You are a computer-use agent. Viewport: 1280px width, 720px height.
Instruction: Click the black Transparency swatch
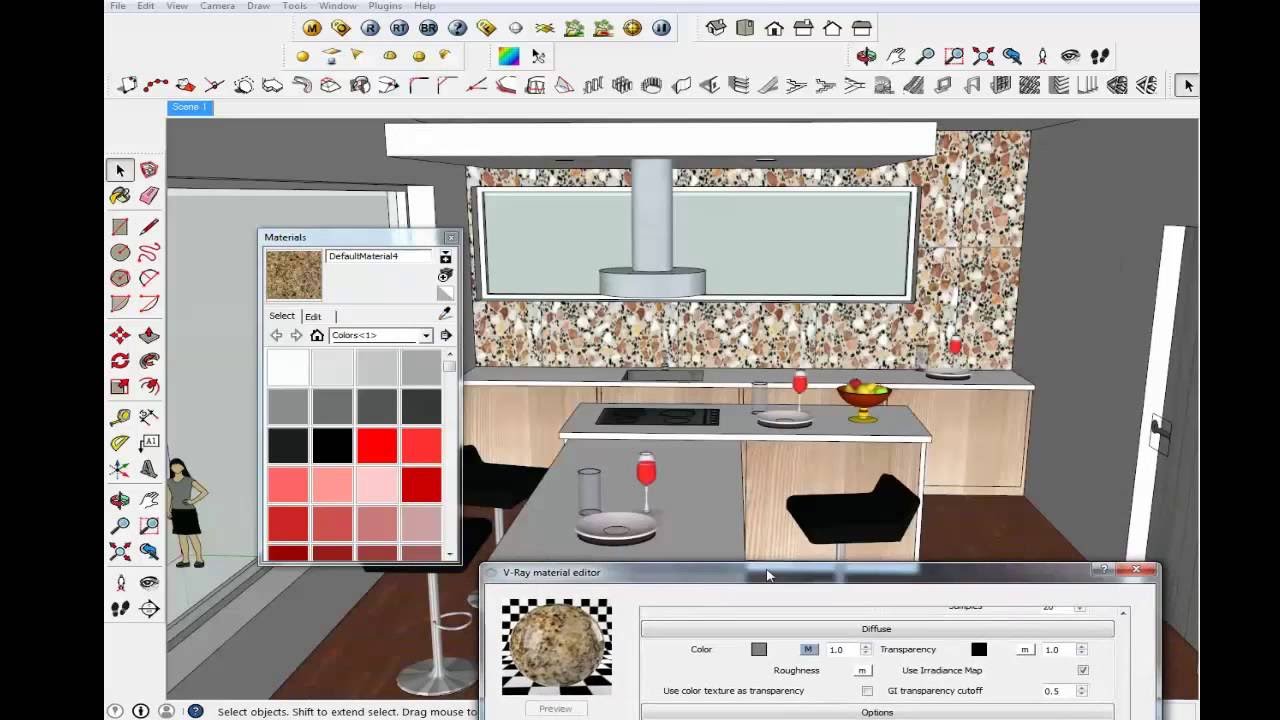[979, 650]
